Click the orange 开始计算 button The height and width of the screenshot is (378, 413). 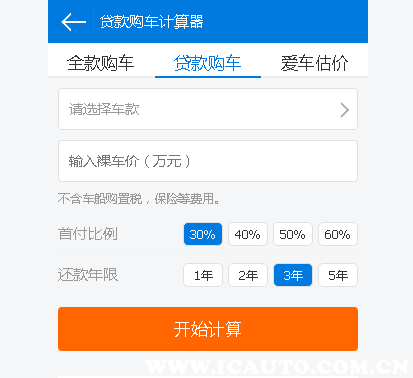click(208, 329)
